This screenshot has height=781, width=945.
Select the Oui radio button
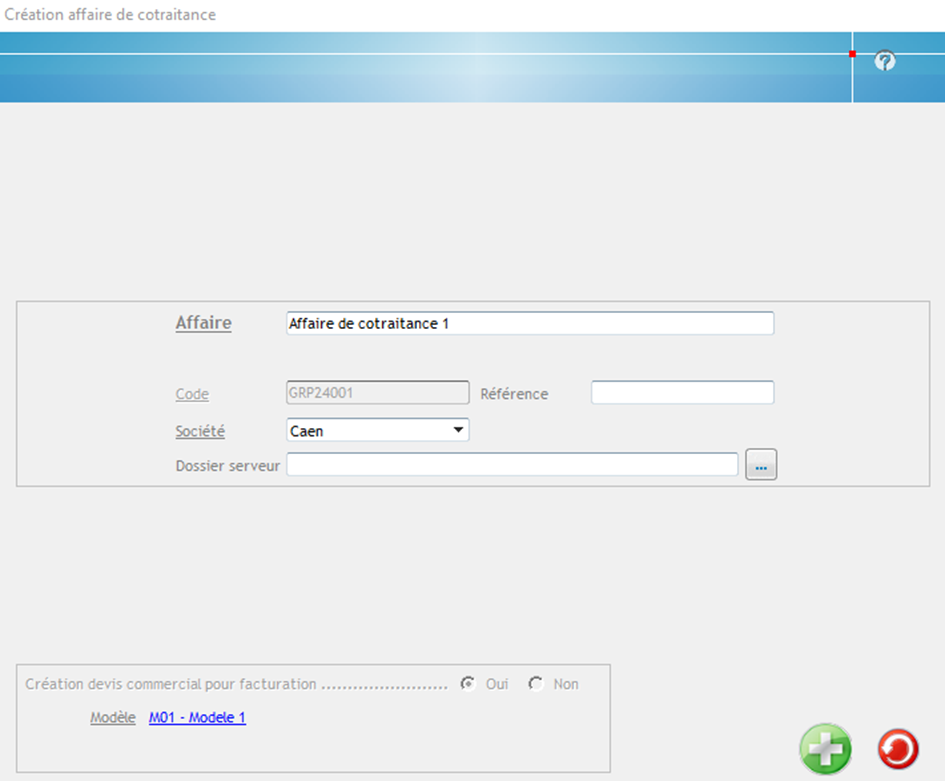pos(467,684)
